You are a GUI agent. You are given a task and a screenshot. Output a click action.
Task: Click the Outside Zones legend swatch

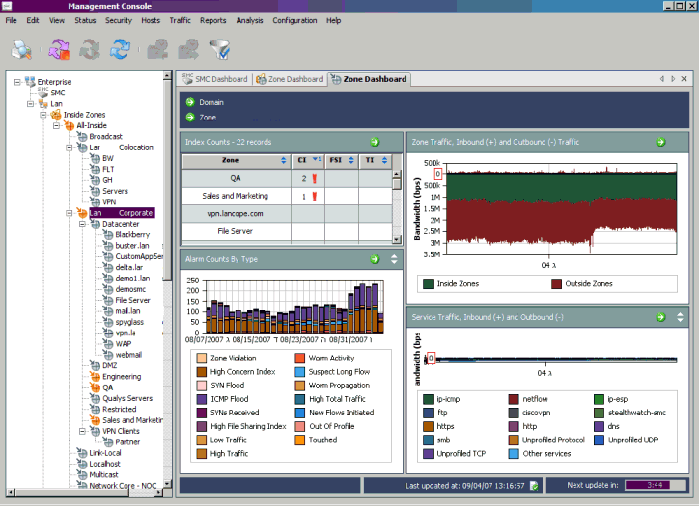[x=556, y=284]
